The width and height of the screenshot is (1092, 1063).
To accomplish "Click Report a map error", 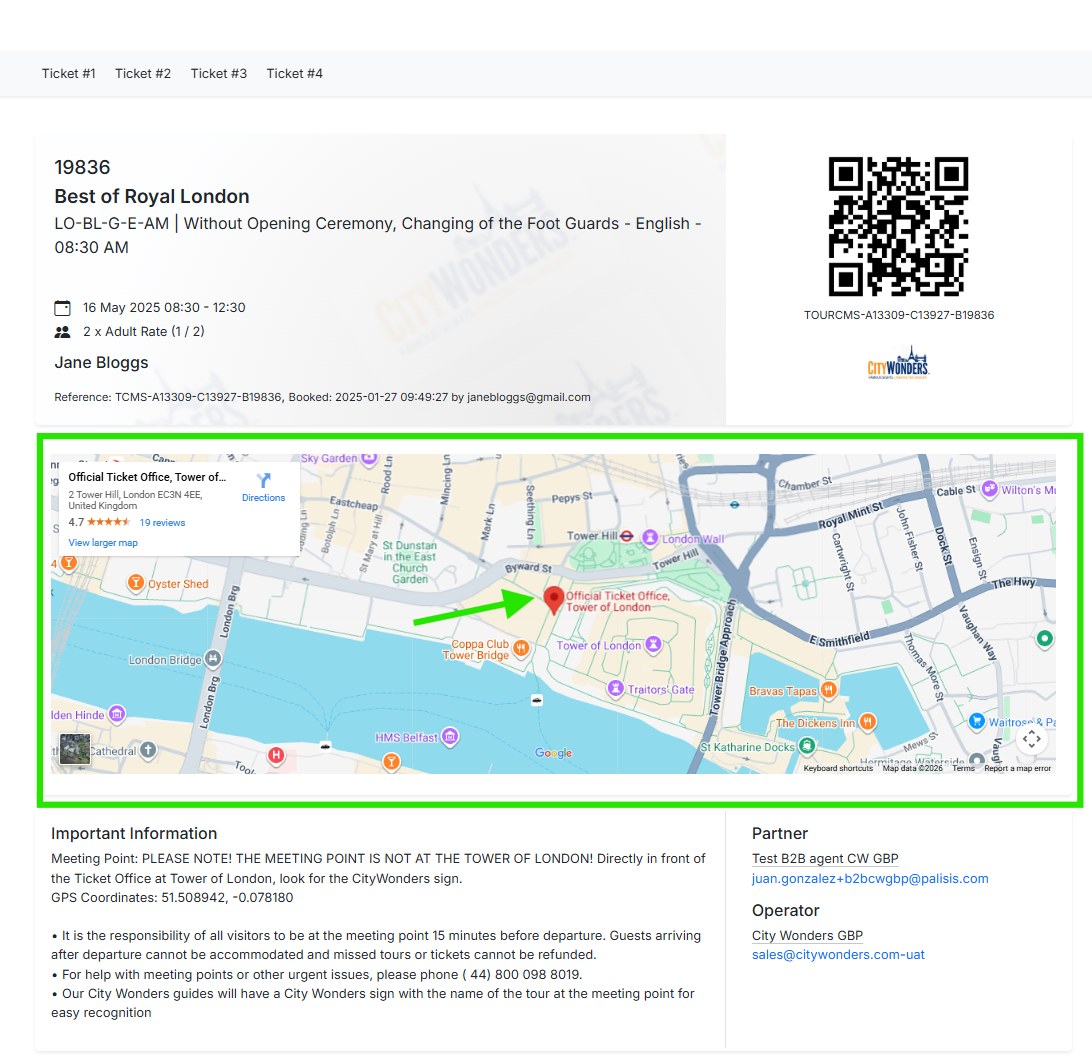I will point(1017,768).
